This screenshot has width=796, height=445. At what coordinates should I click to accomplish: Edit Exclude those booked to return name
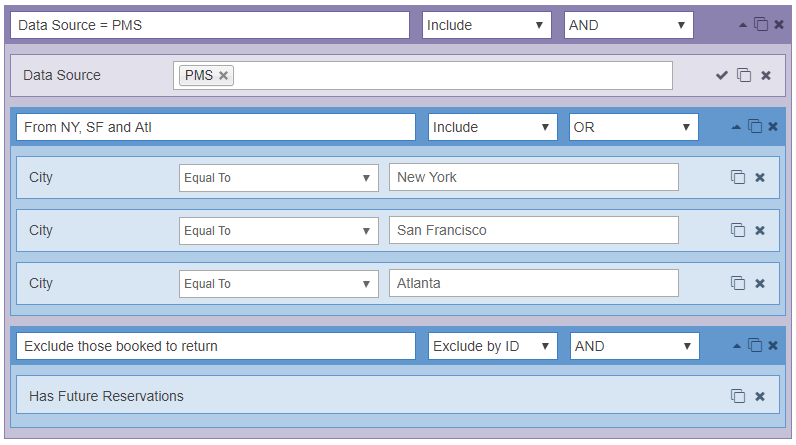[216, 346]
